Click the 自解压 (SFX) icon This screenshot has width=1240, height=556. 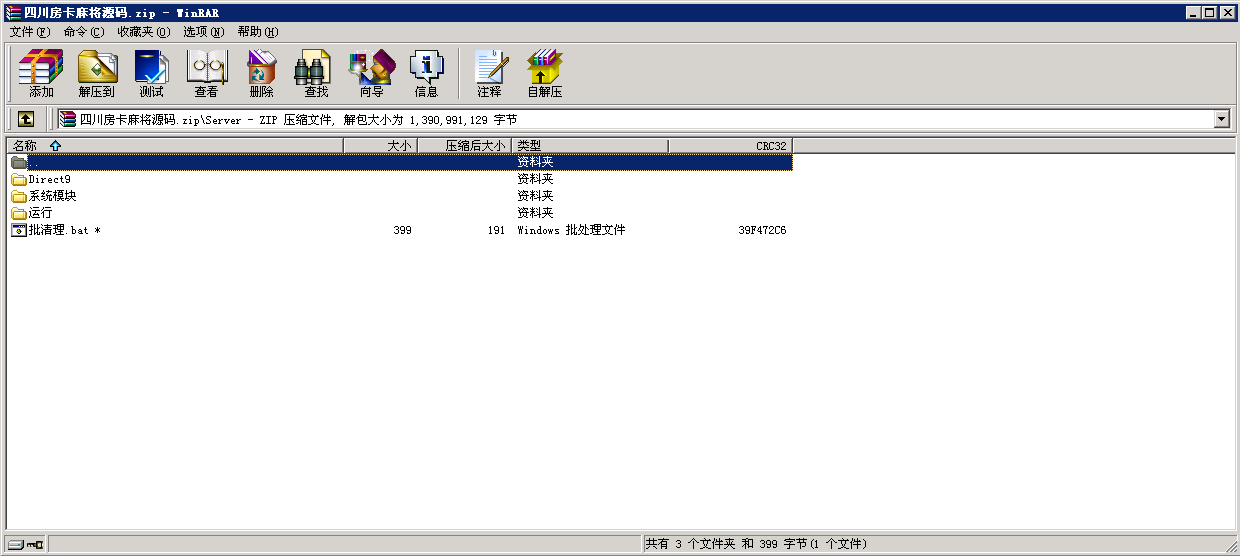click(x=545, y=73)
